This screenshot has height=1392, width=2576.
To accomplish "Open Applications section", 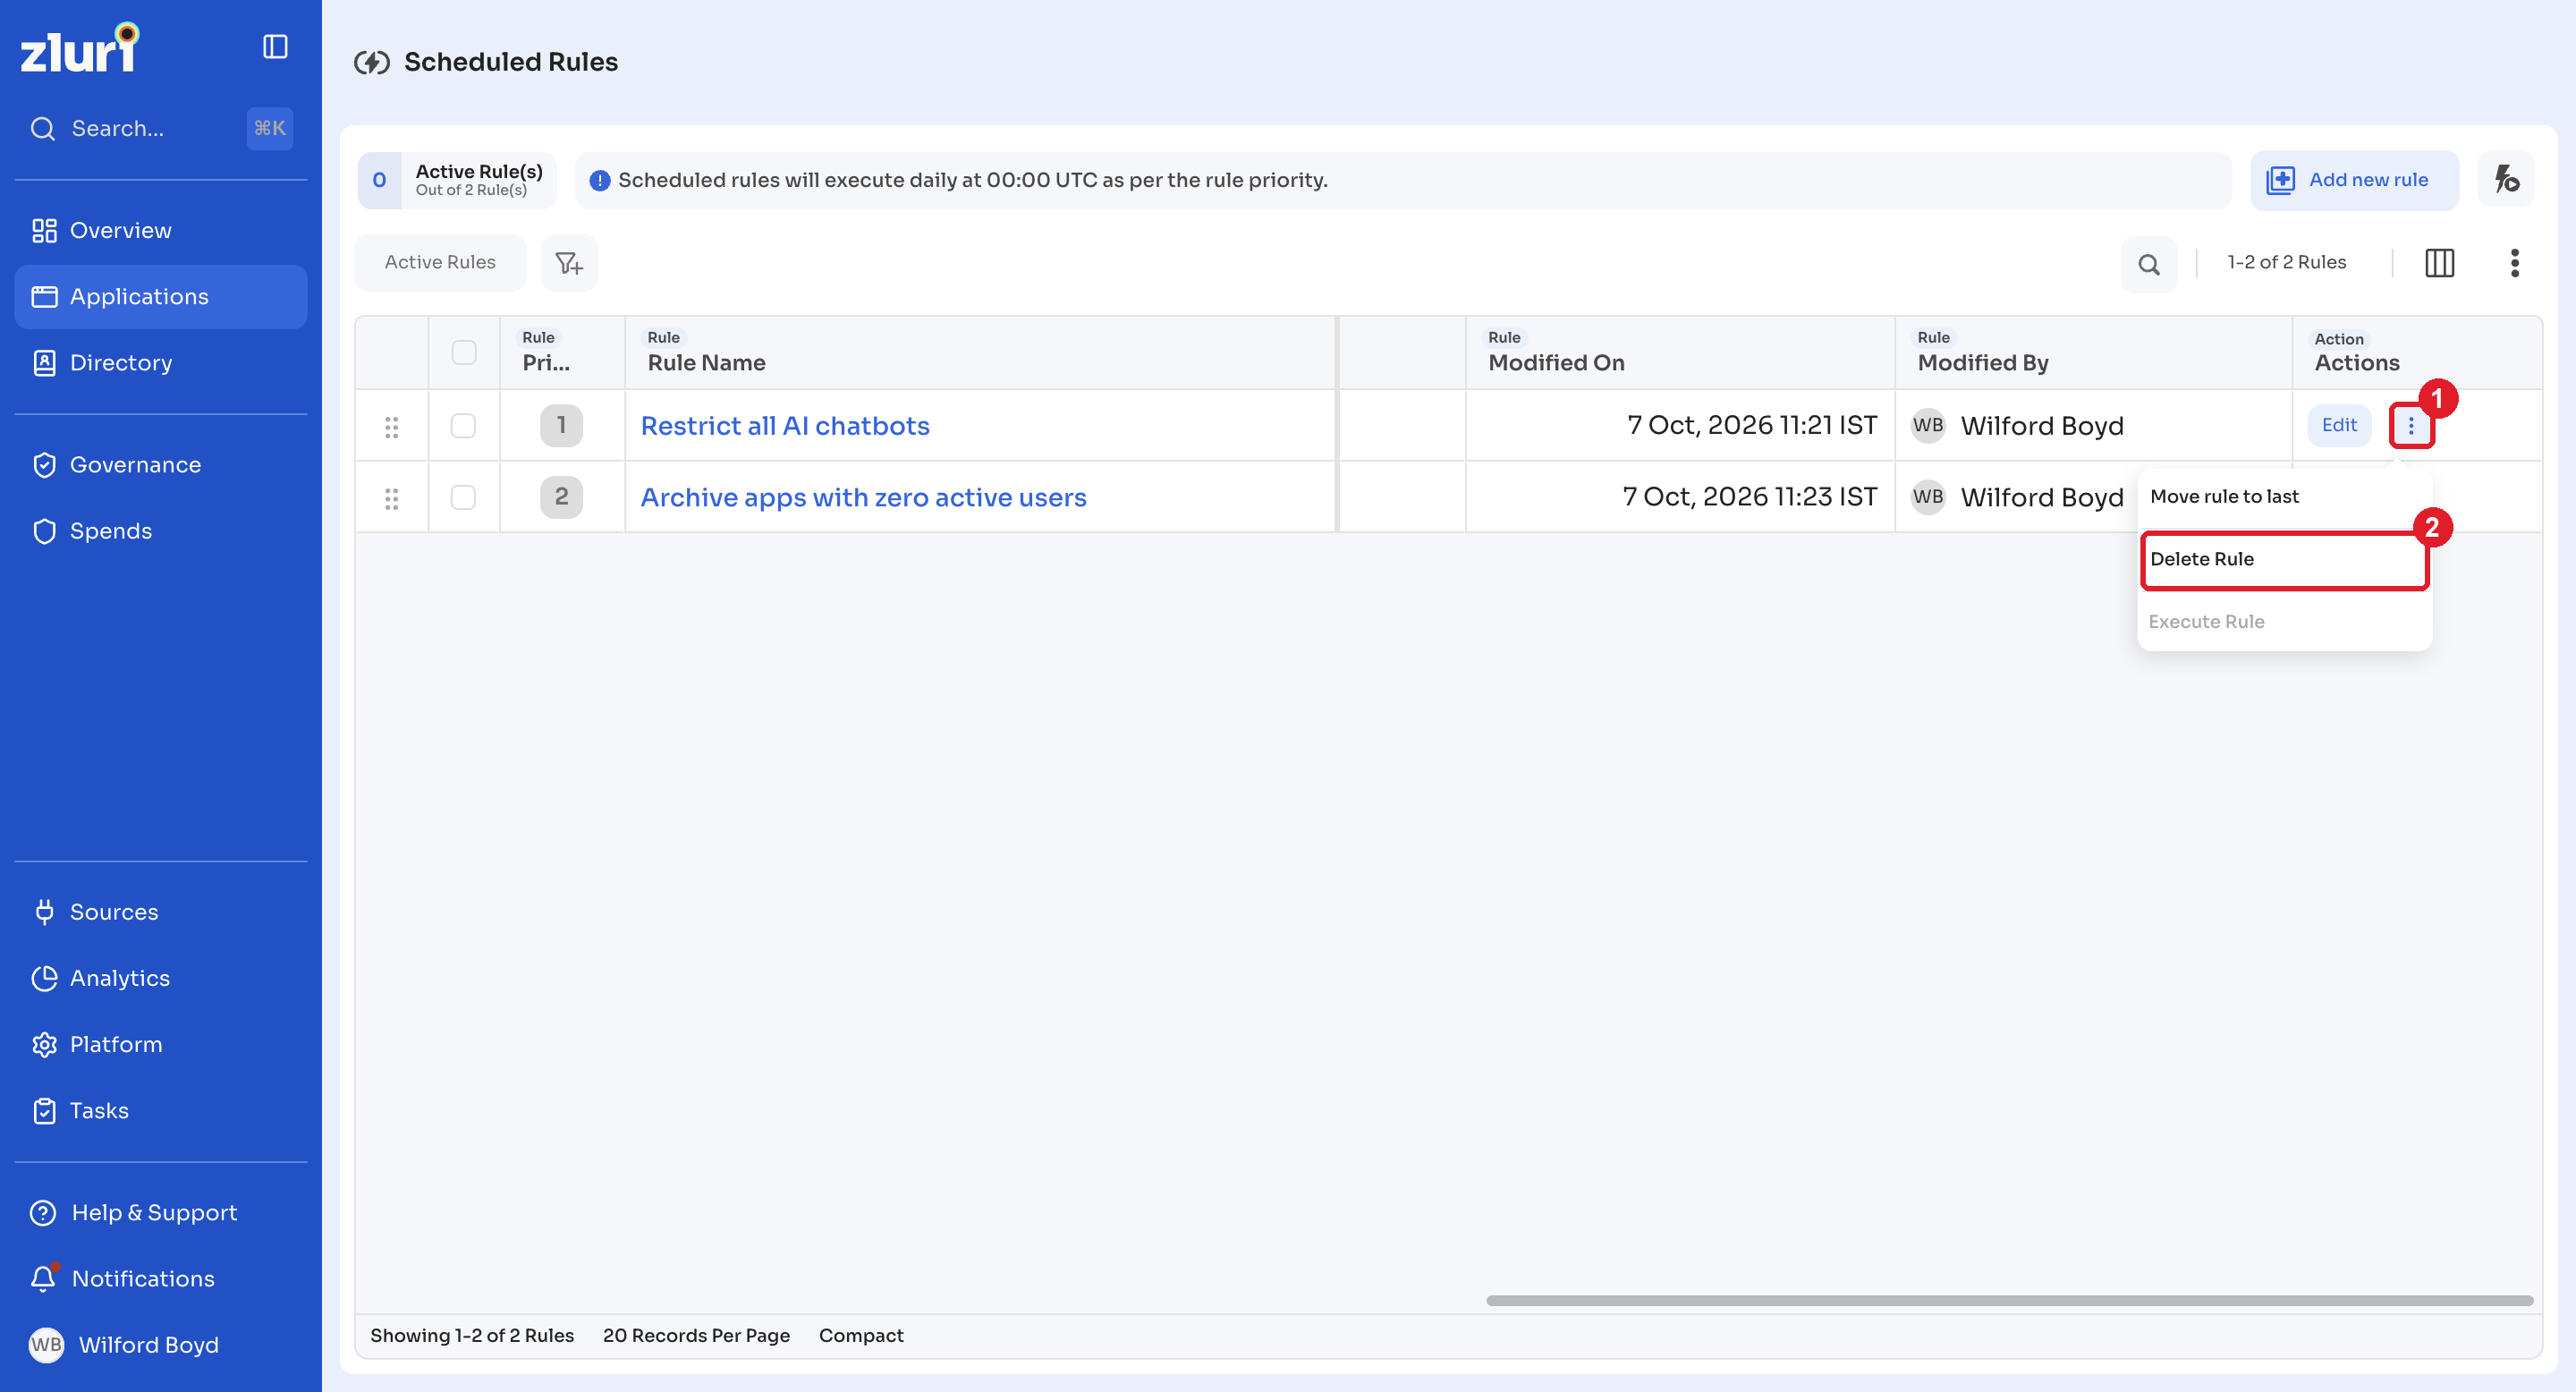I will 160,297.
